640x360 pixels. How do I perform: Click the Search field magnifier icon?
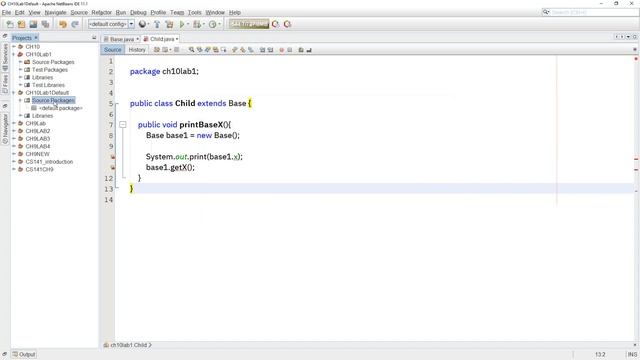point(546,12)
